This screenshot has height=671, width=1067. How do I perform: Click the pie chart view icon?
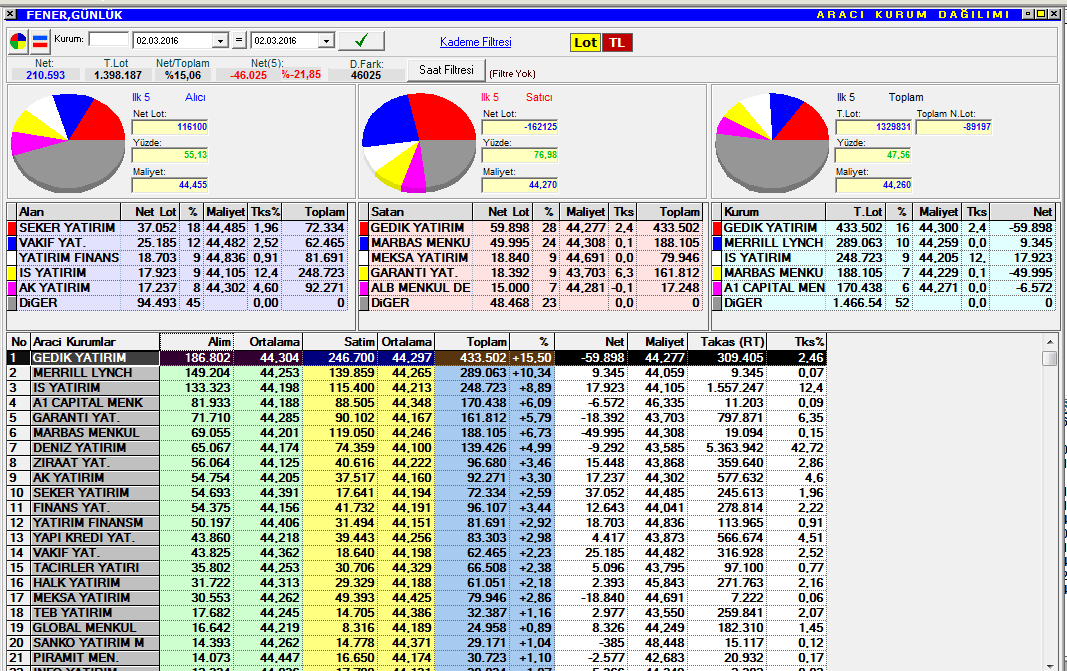[x=19, y=41]
